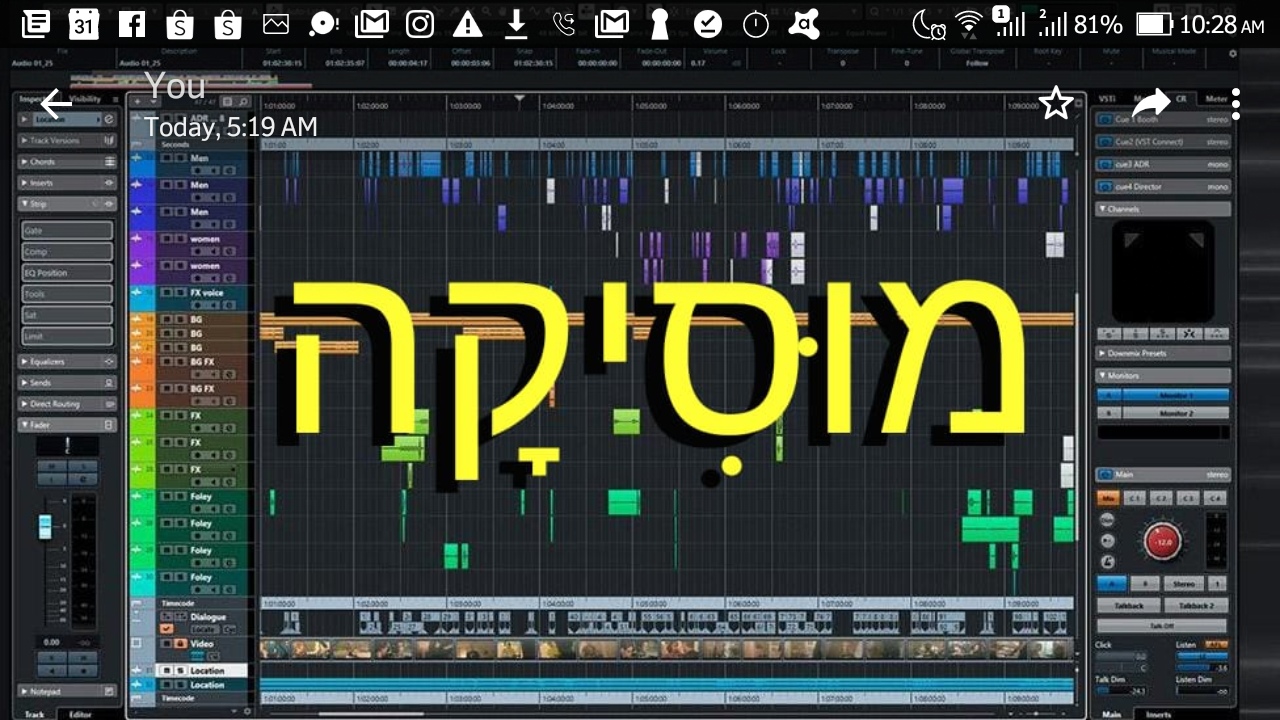
Task: Open the VSTi tab
Action: click(1107, 99)
